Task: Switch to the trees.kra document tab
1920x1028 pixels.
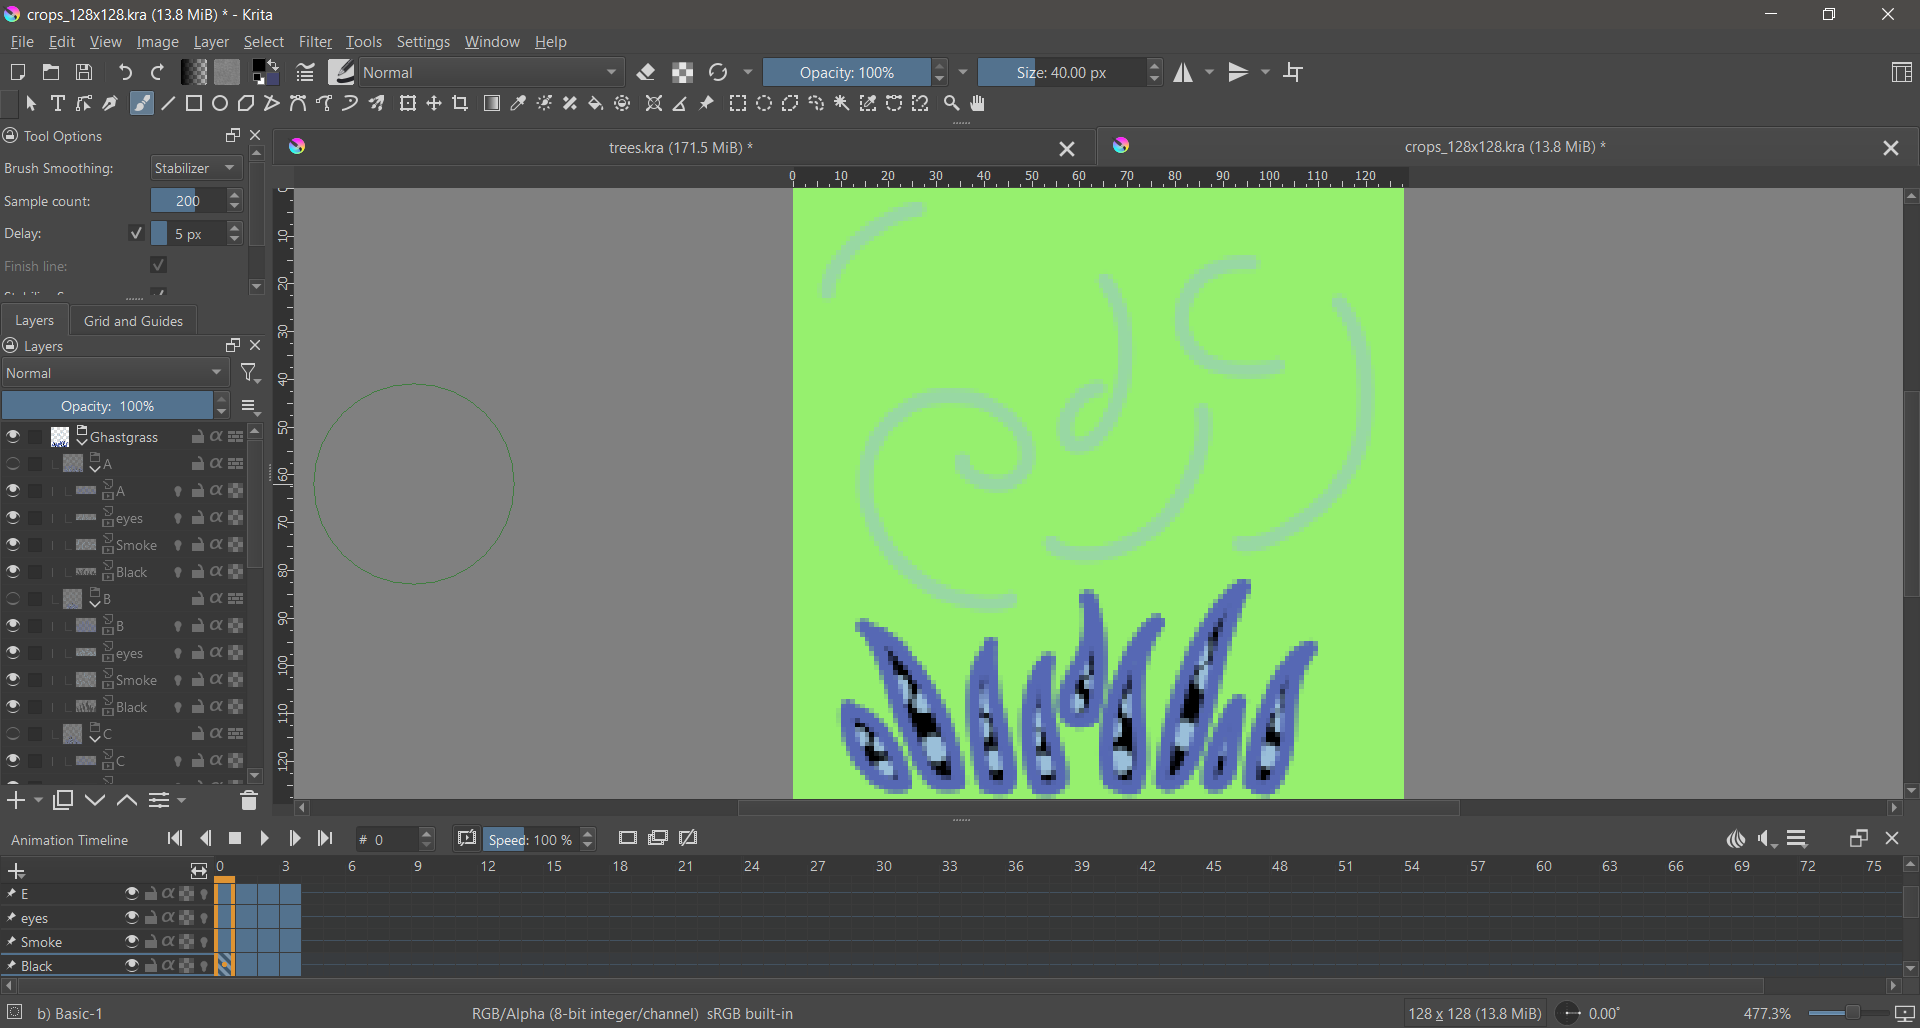Action: pos(680,147)
